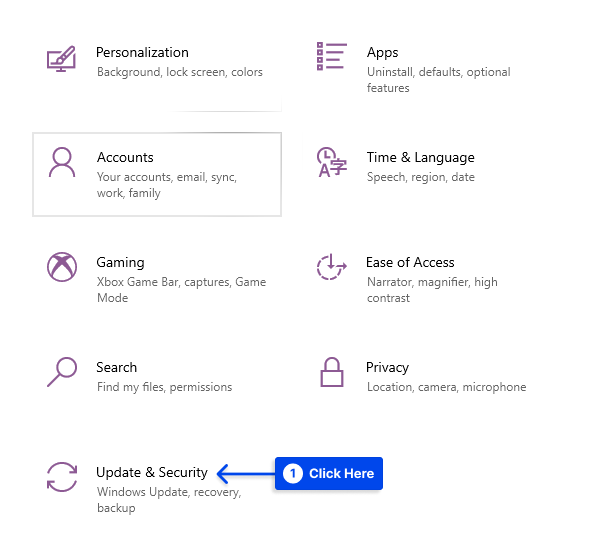The image size is (609, 545).
Task: Select the Privacy padlock icon
Action: pos(332,372)
